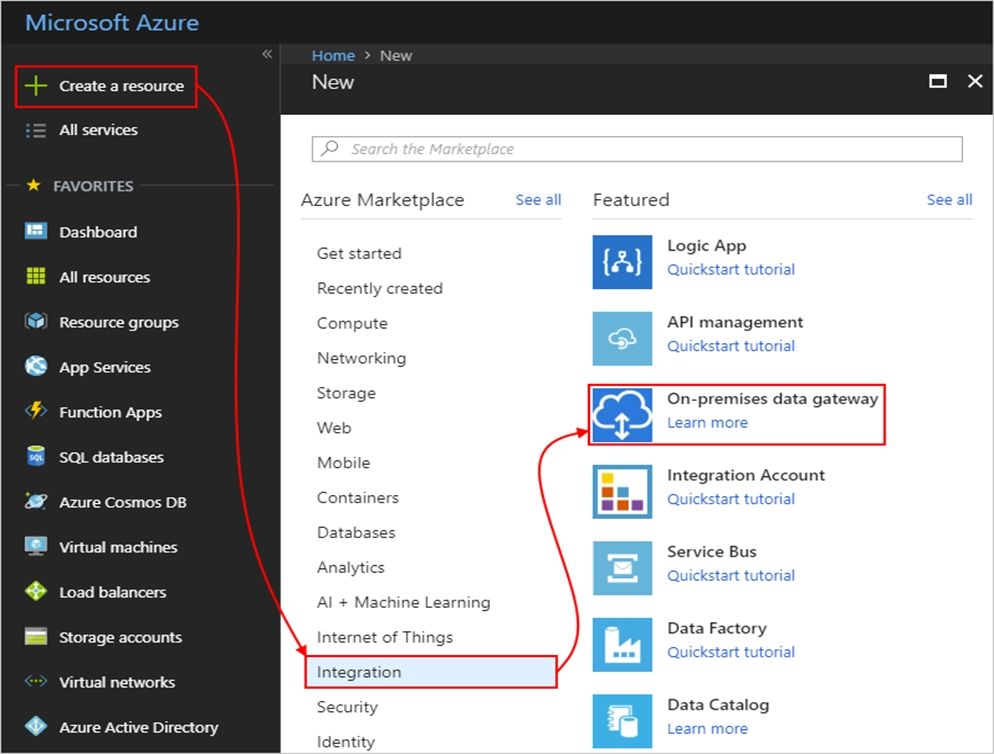
Task: Select Get started category
Action: point(359,254)
